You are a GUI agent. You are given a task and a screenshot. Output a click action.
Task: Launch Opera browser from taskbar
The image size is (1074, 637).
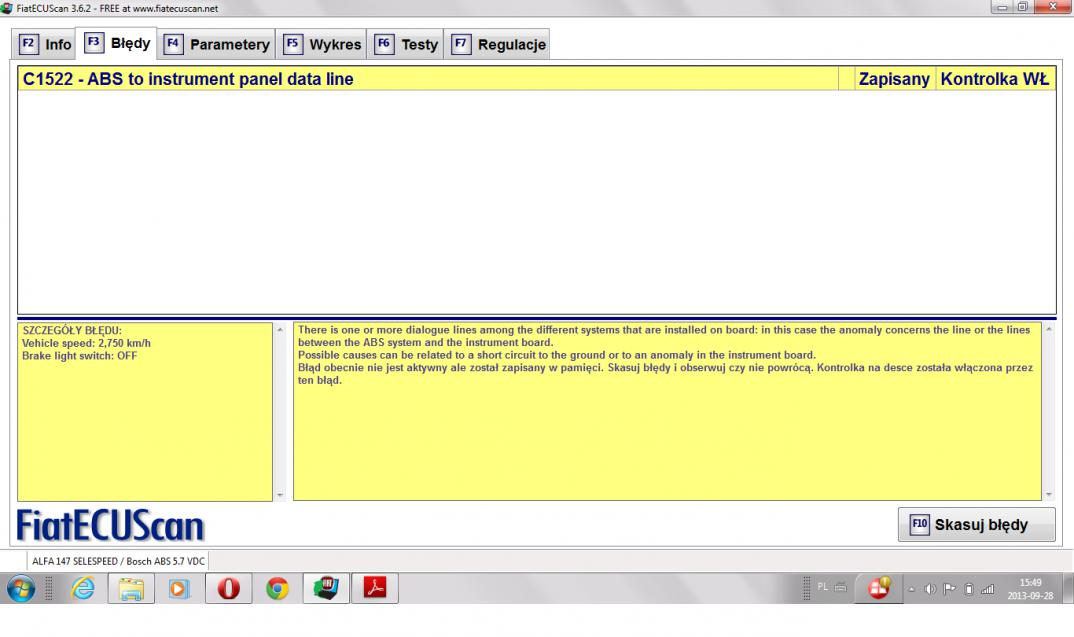[x=228, y=588]
